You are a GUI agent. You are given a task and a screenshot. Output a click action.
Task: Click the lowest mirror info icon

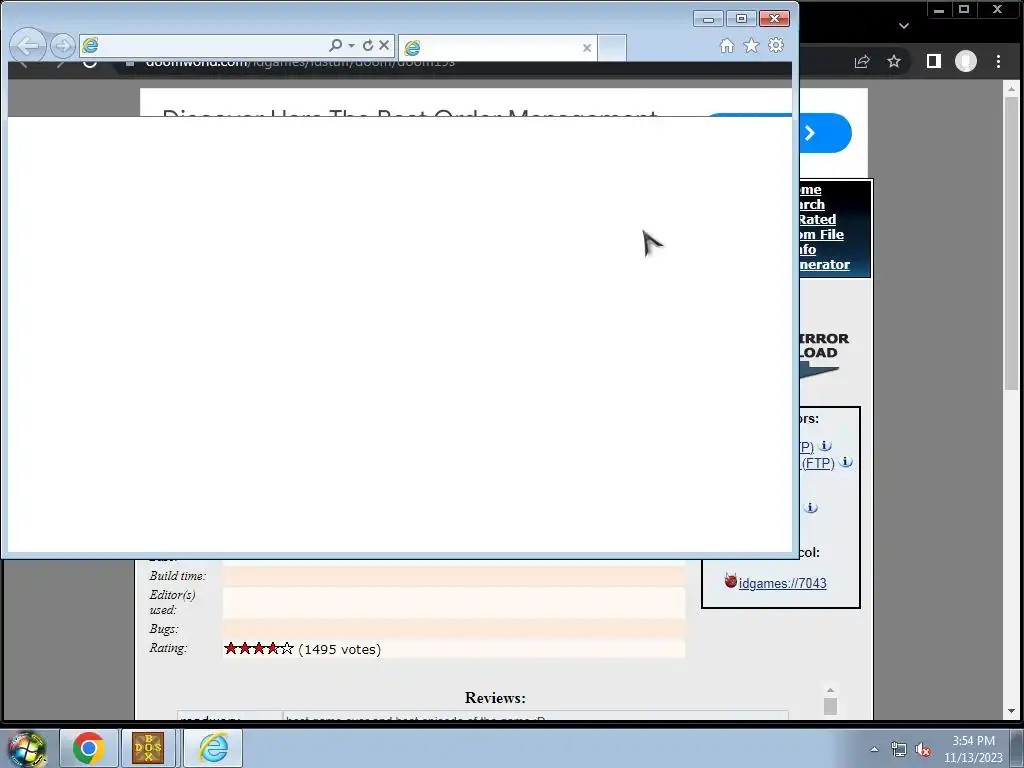coord(810,507)
